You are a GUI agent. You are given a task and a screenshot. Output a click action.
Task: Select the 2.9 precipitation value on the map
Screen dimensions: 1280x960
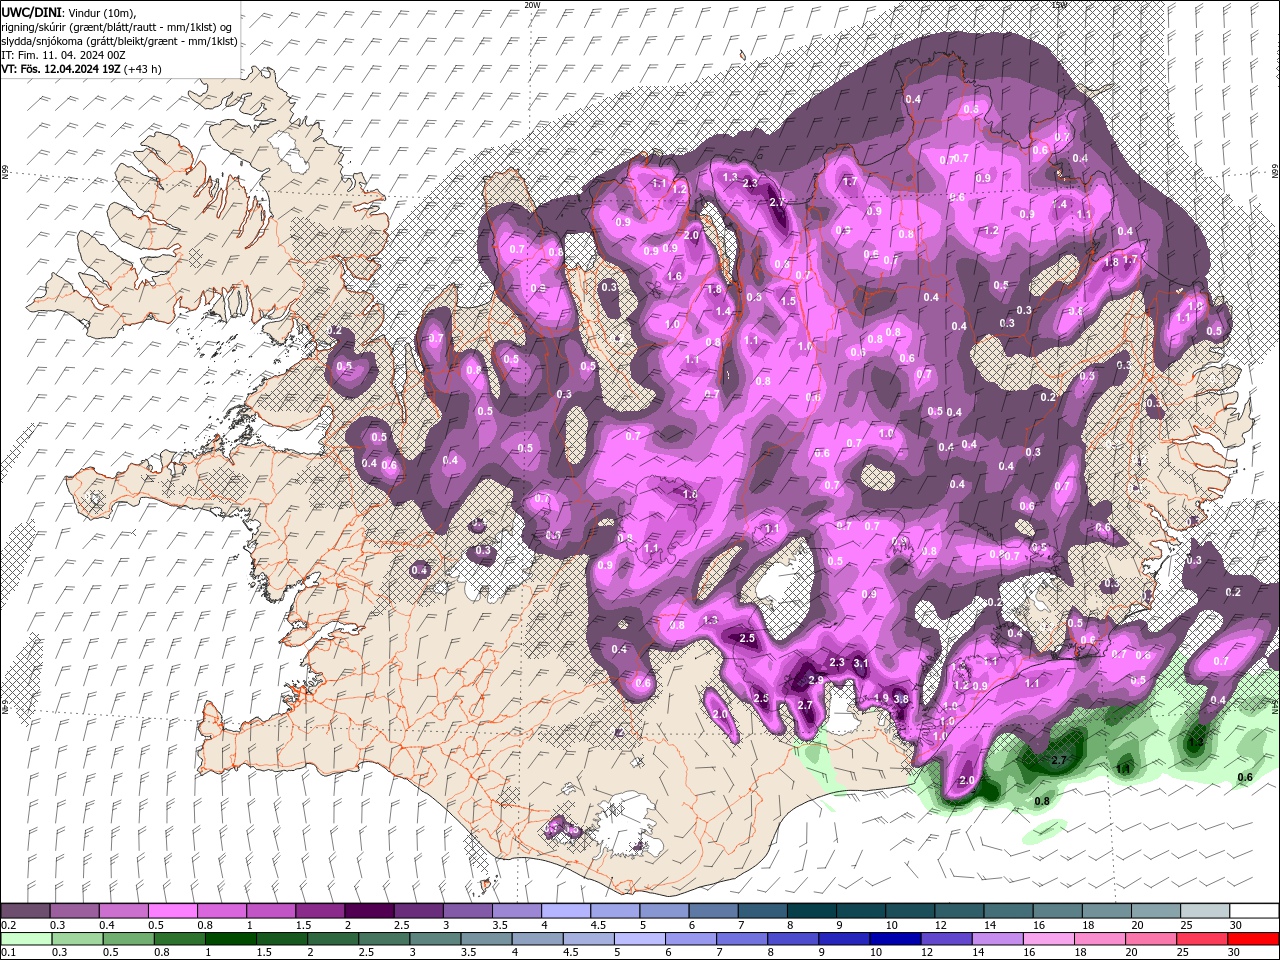(816, 680)
